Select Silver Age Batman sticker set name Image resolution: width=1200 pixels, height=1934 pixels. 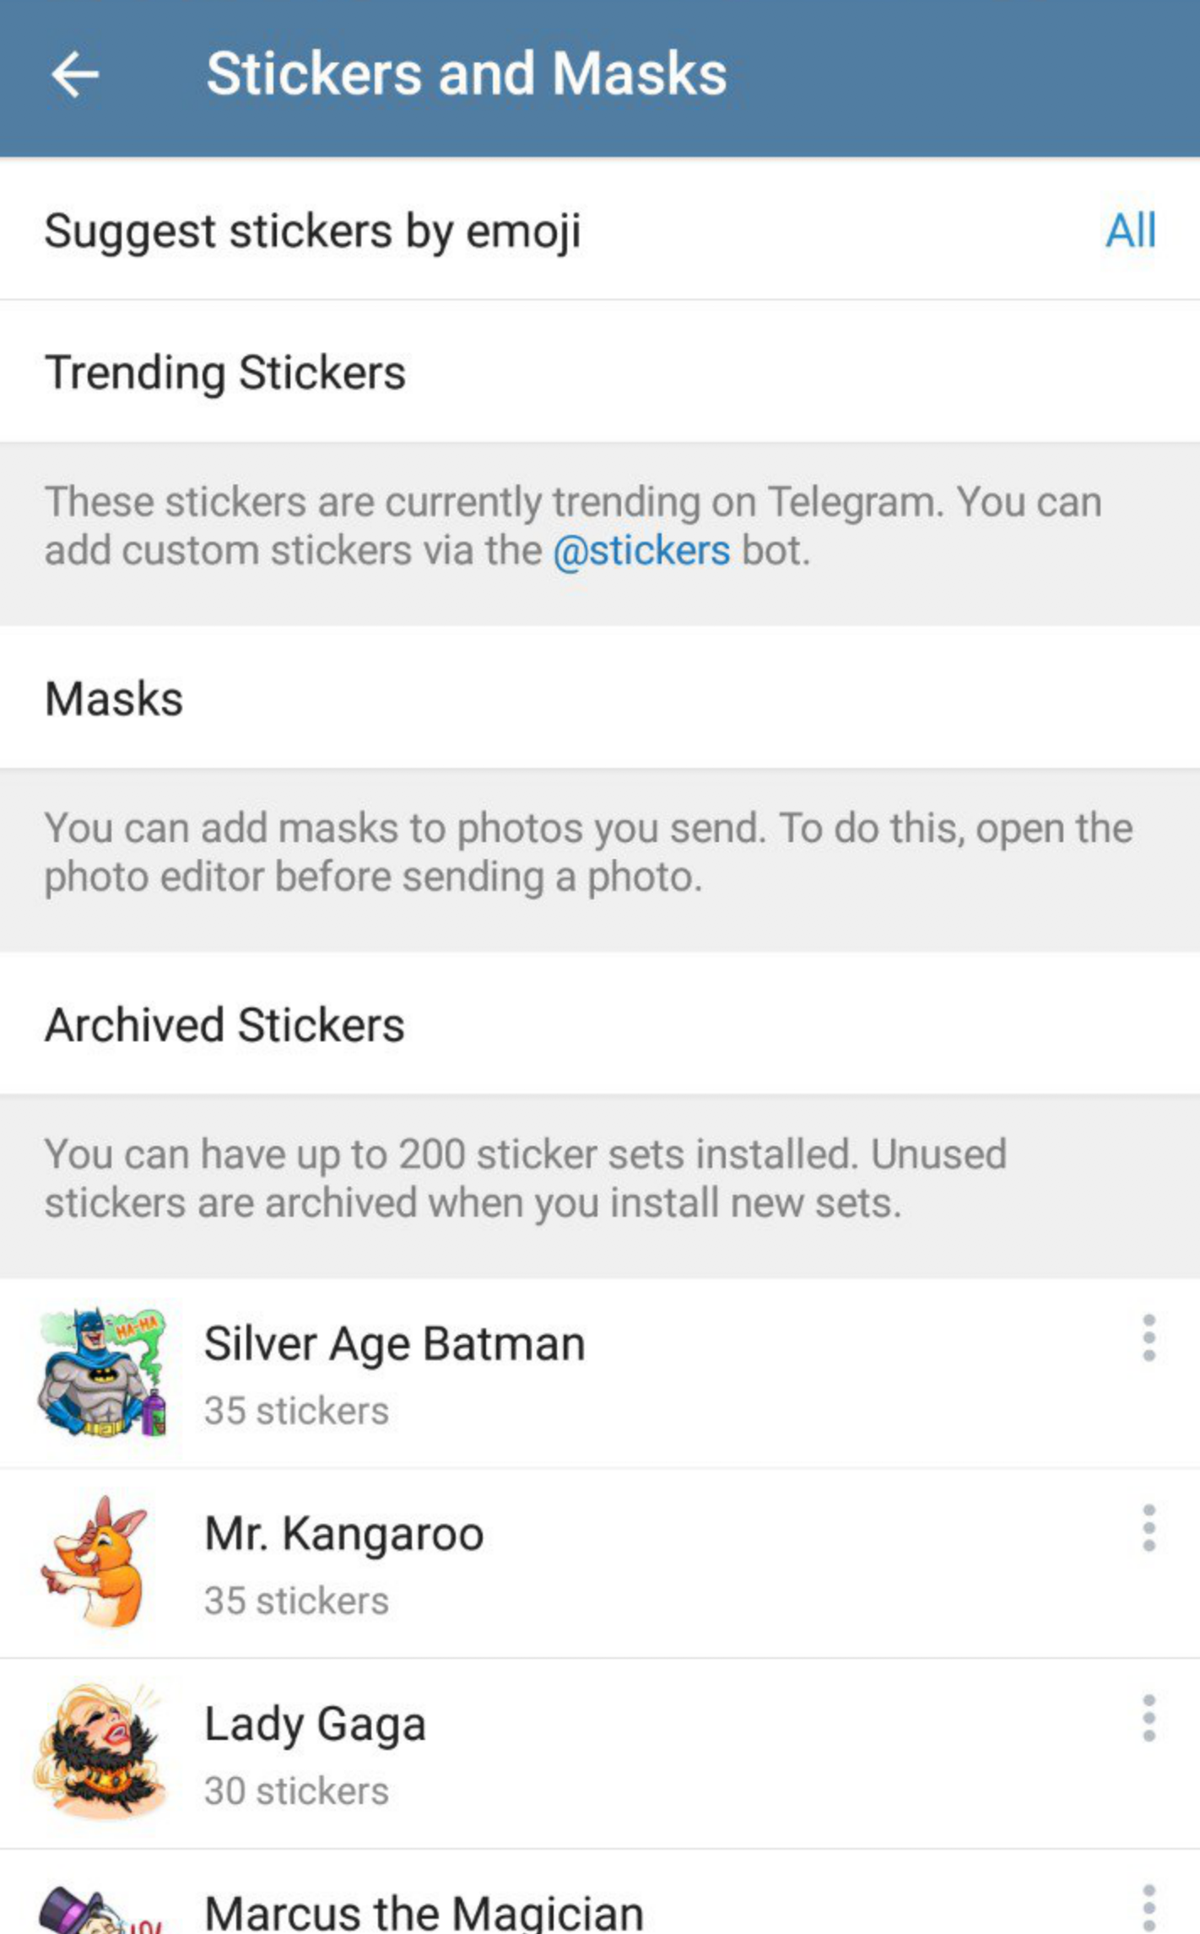[394, 1344]
